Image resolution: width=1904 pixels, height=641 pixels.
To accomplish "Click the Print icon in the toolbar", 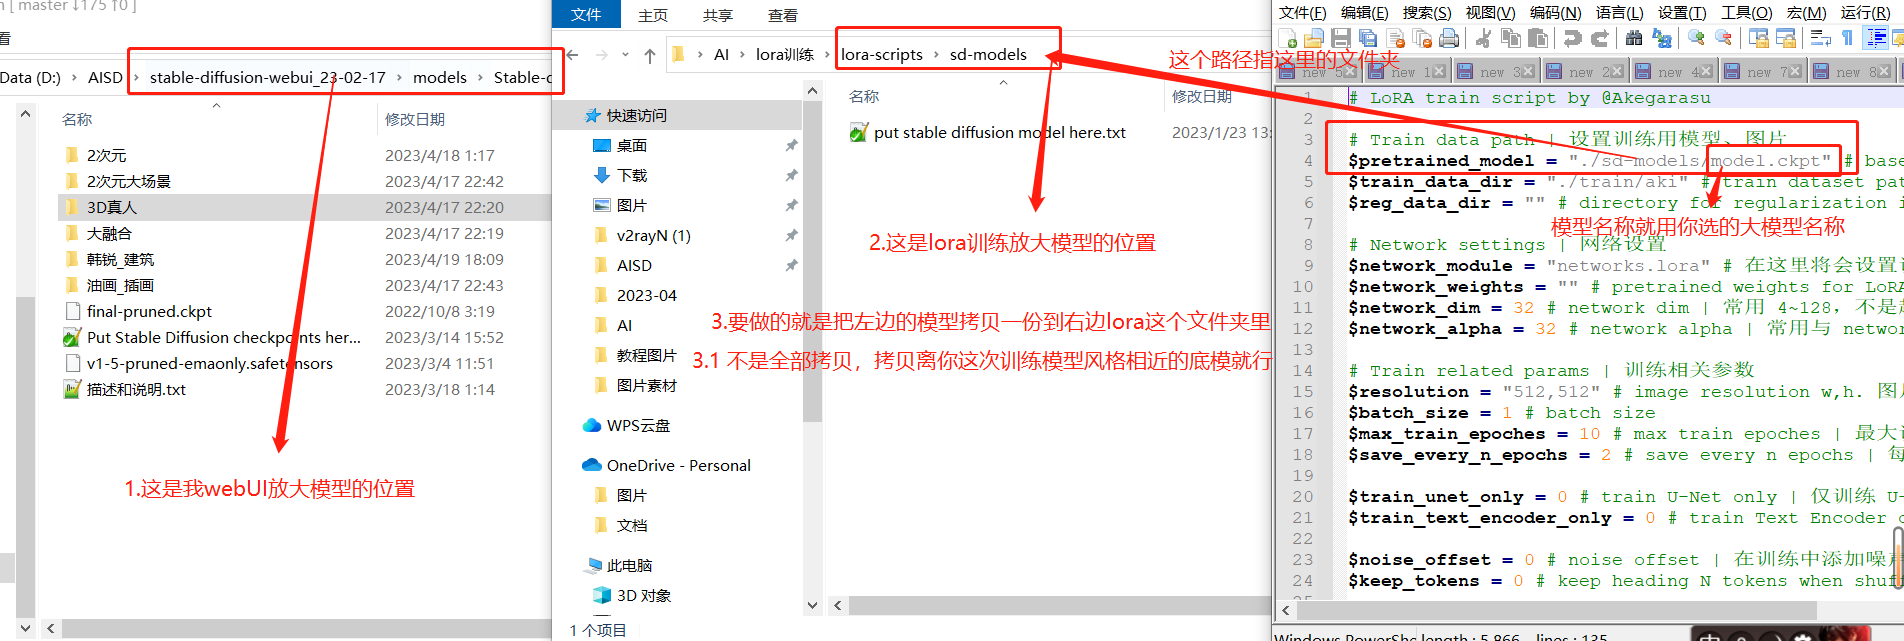I will click(x=1449, y=38).
